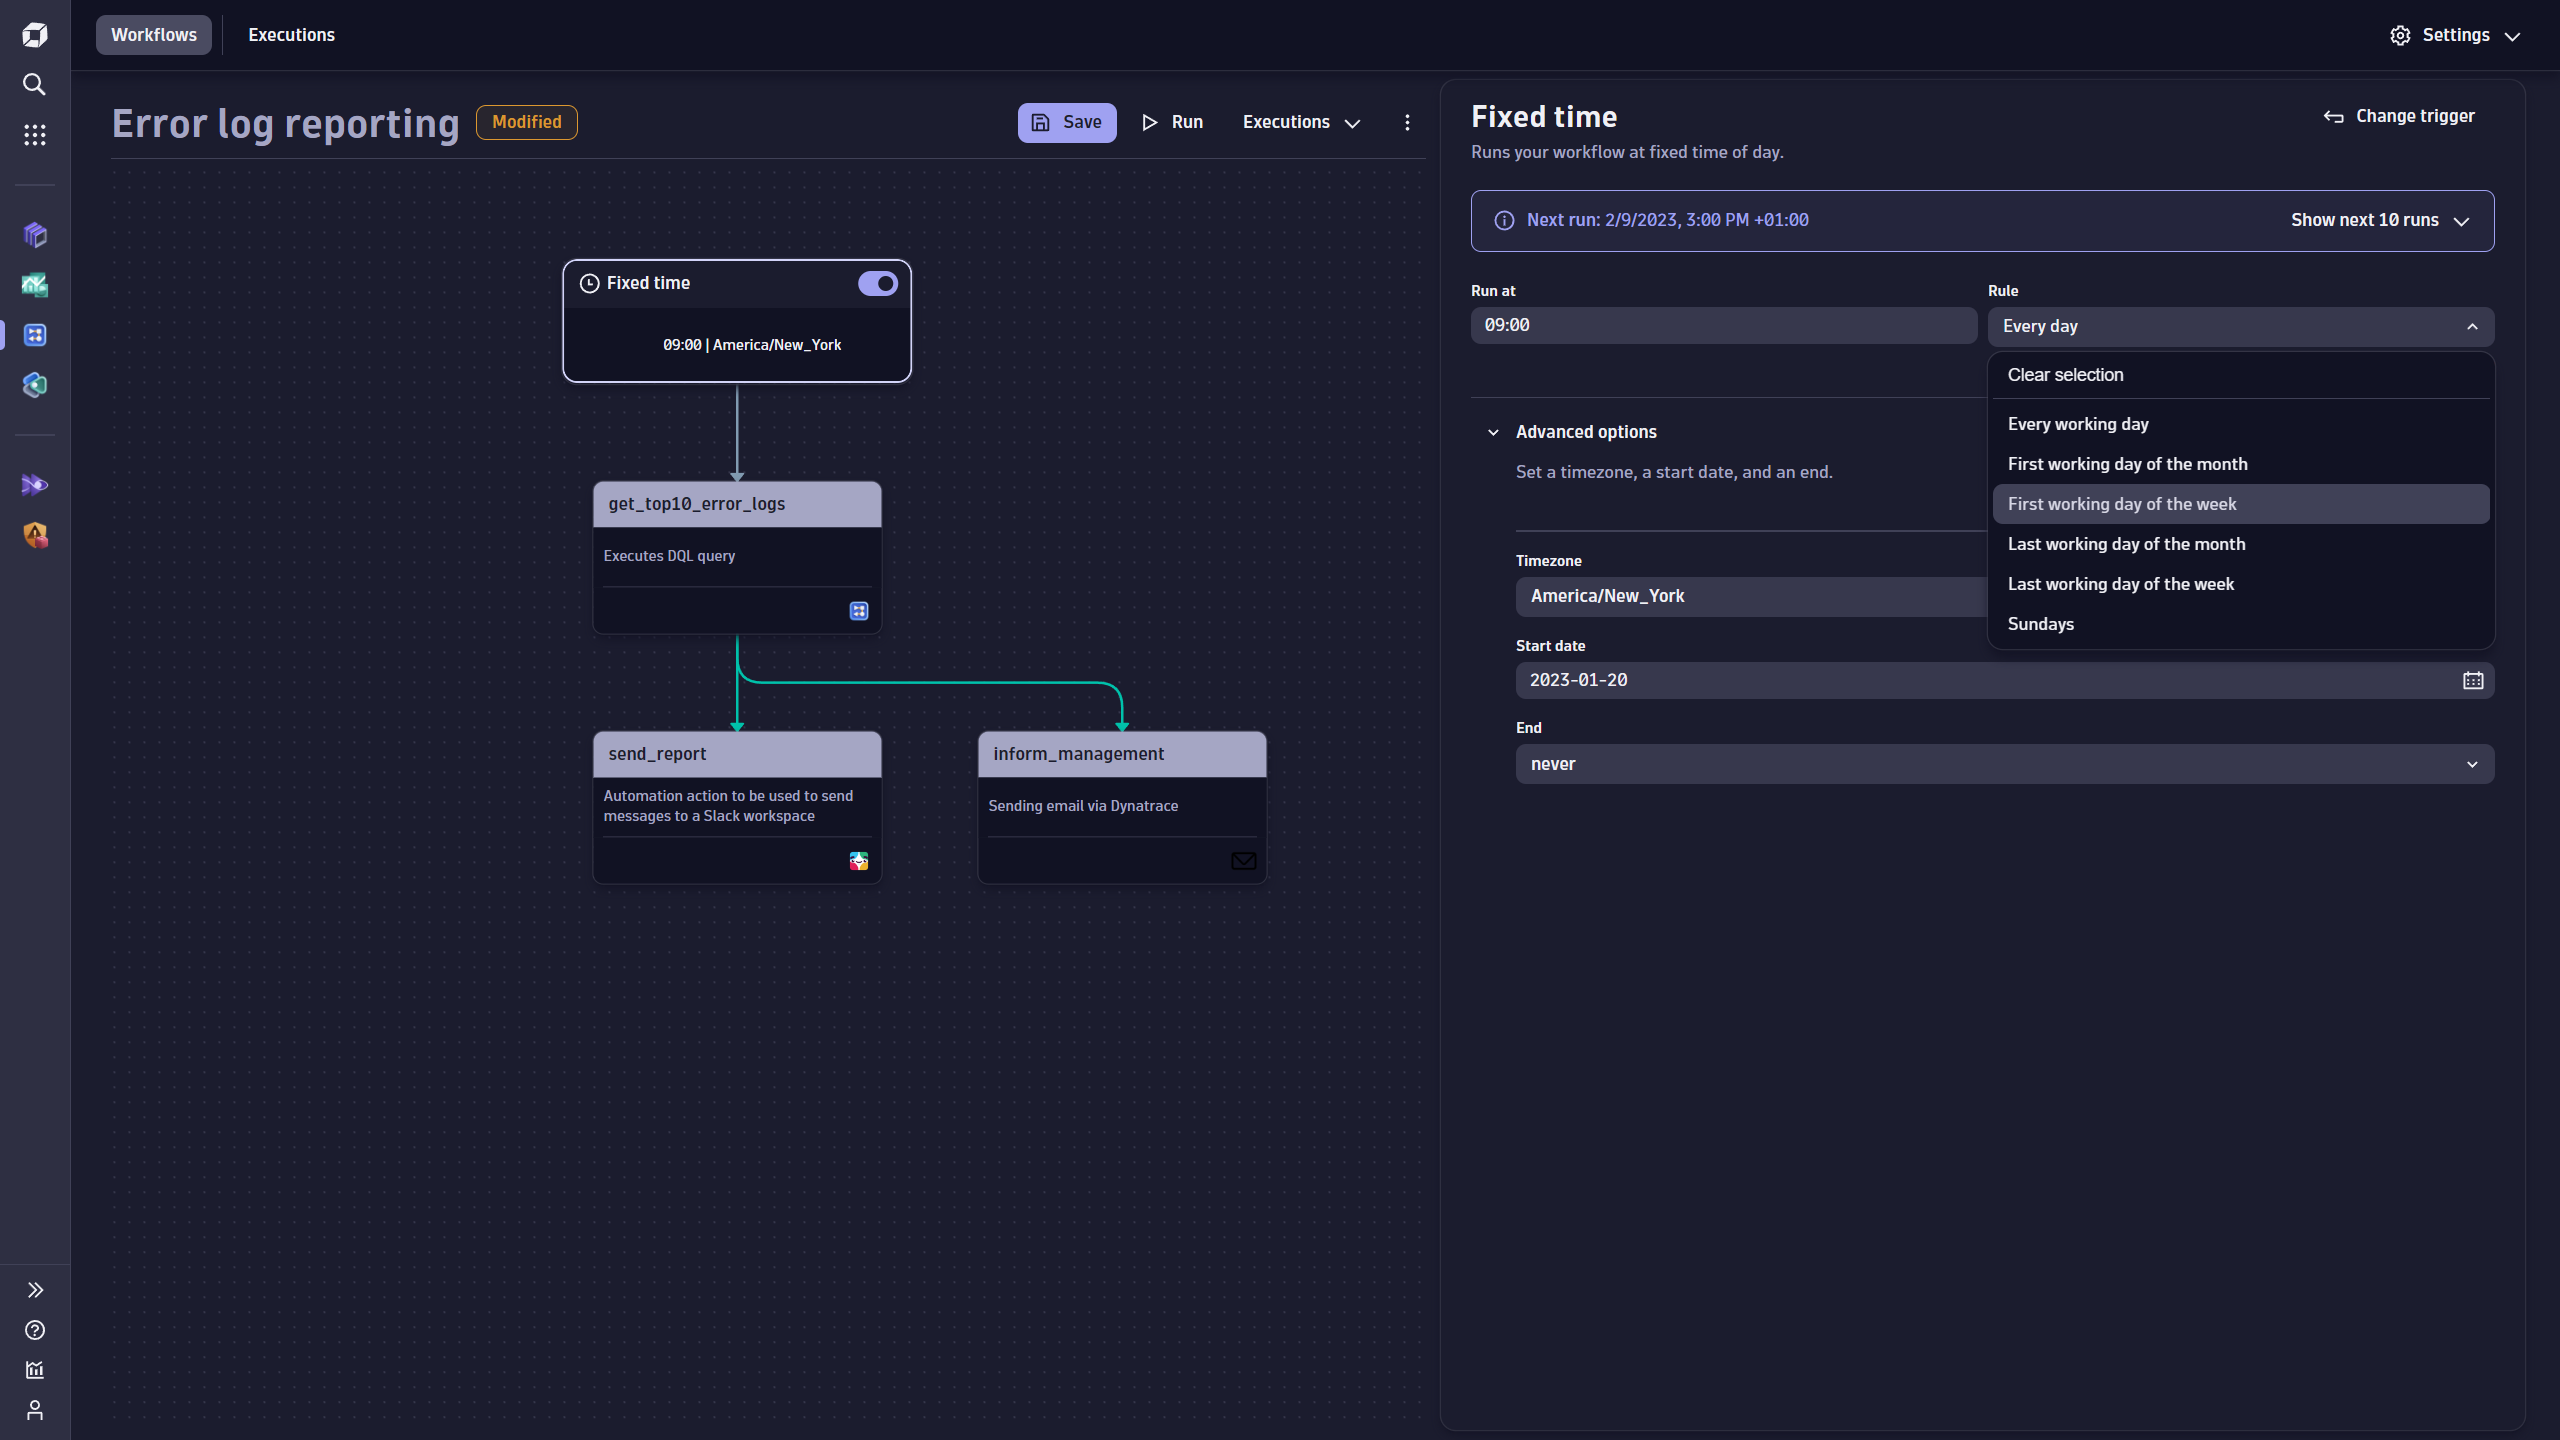The width and height of the screenshot is (2560, 1440).
Task: Choose Sundays from the Rule list
Action: 2040,624
